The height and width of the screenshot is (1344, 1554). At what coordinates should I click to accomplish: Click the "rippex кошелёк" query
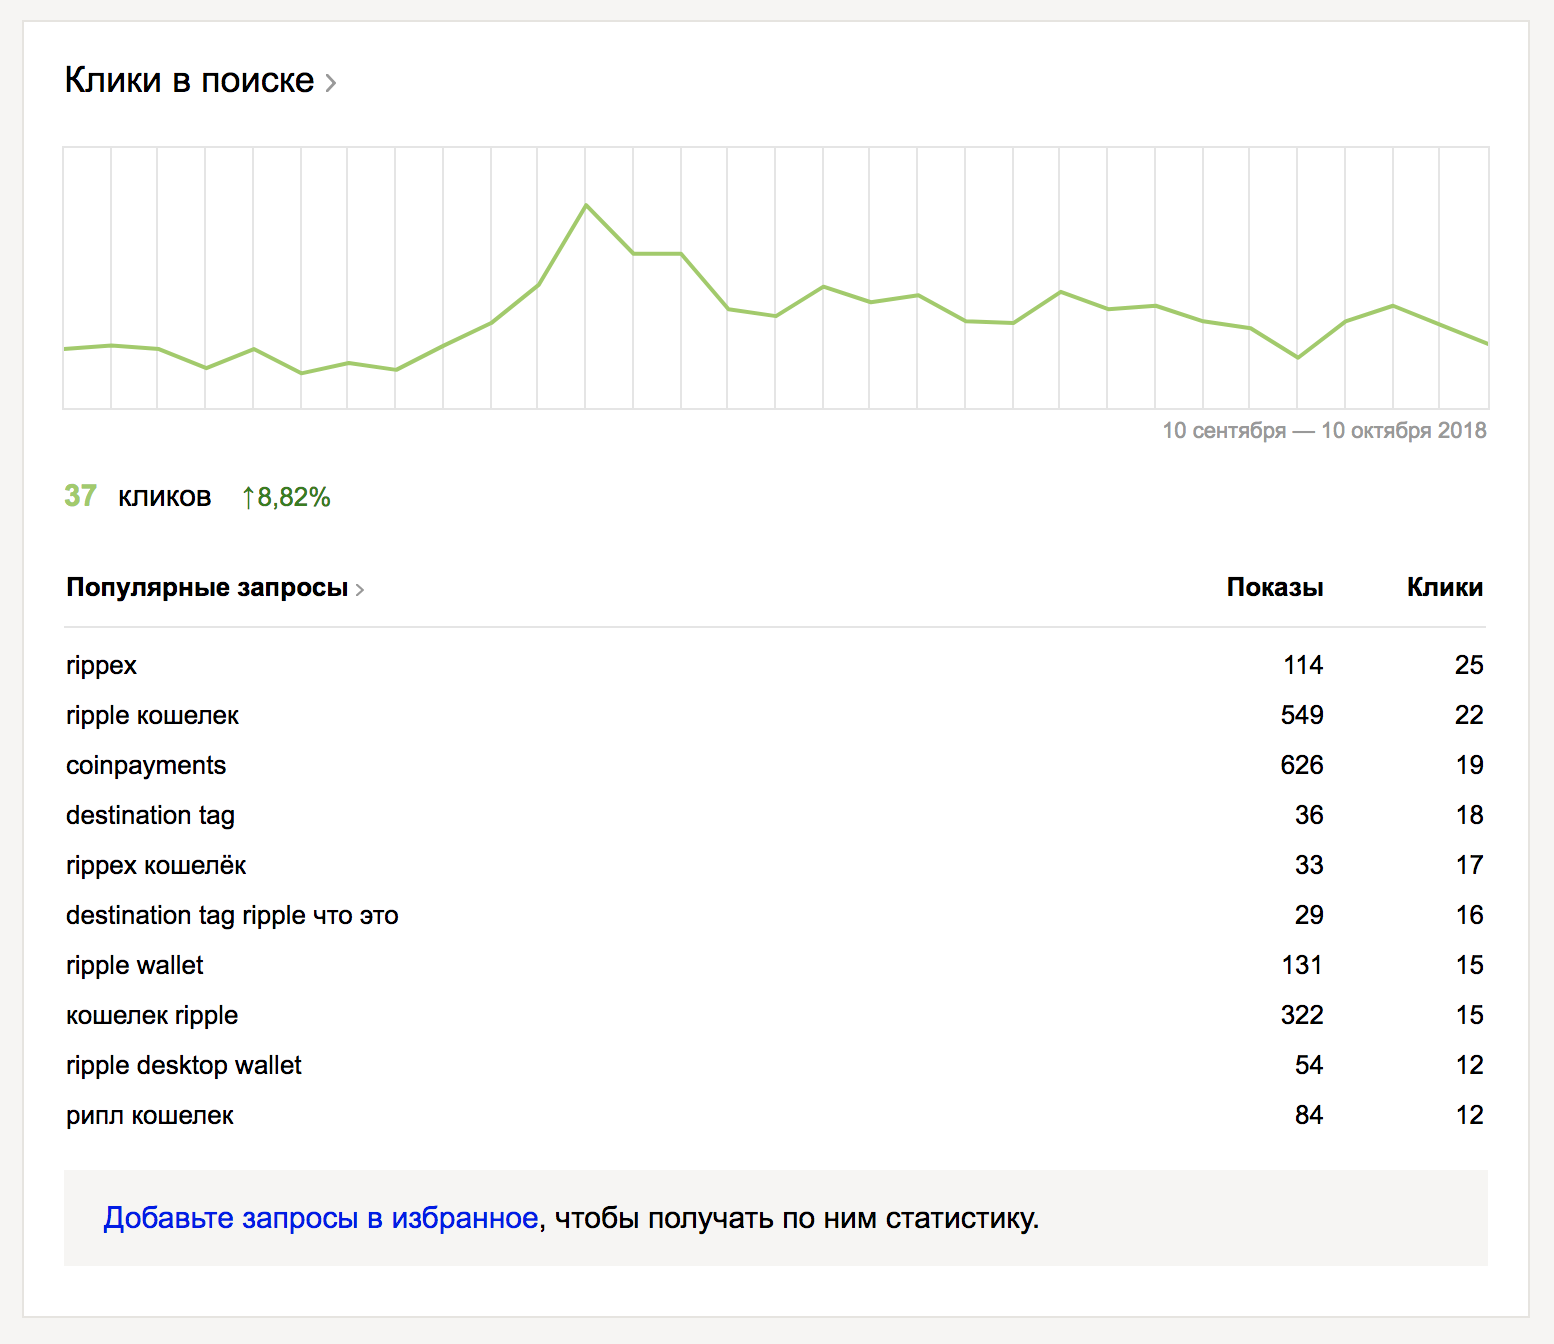(156, 865)
